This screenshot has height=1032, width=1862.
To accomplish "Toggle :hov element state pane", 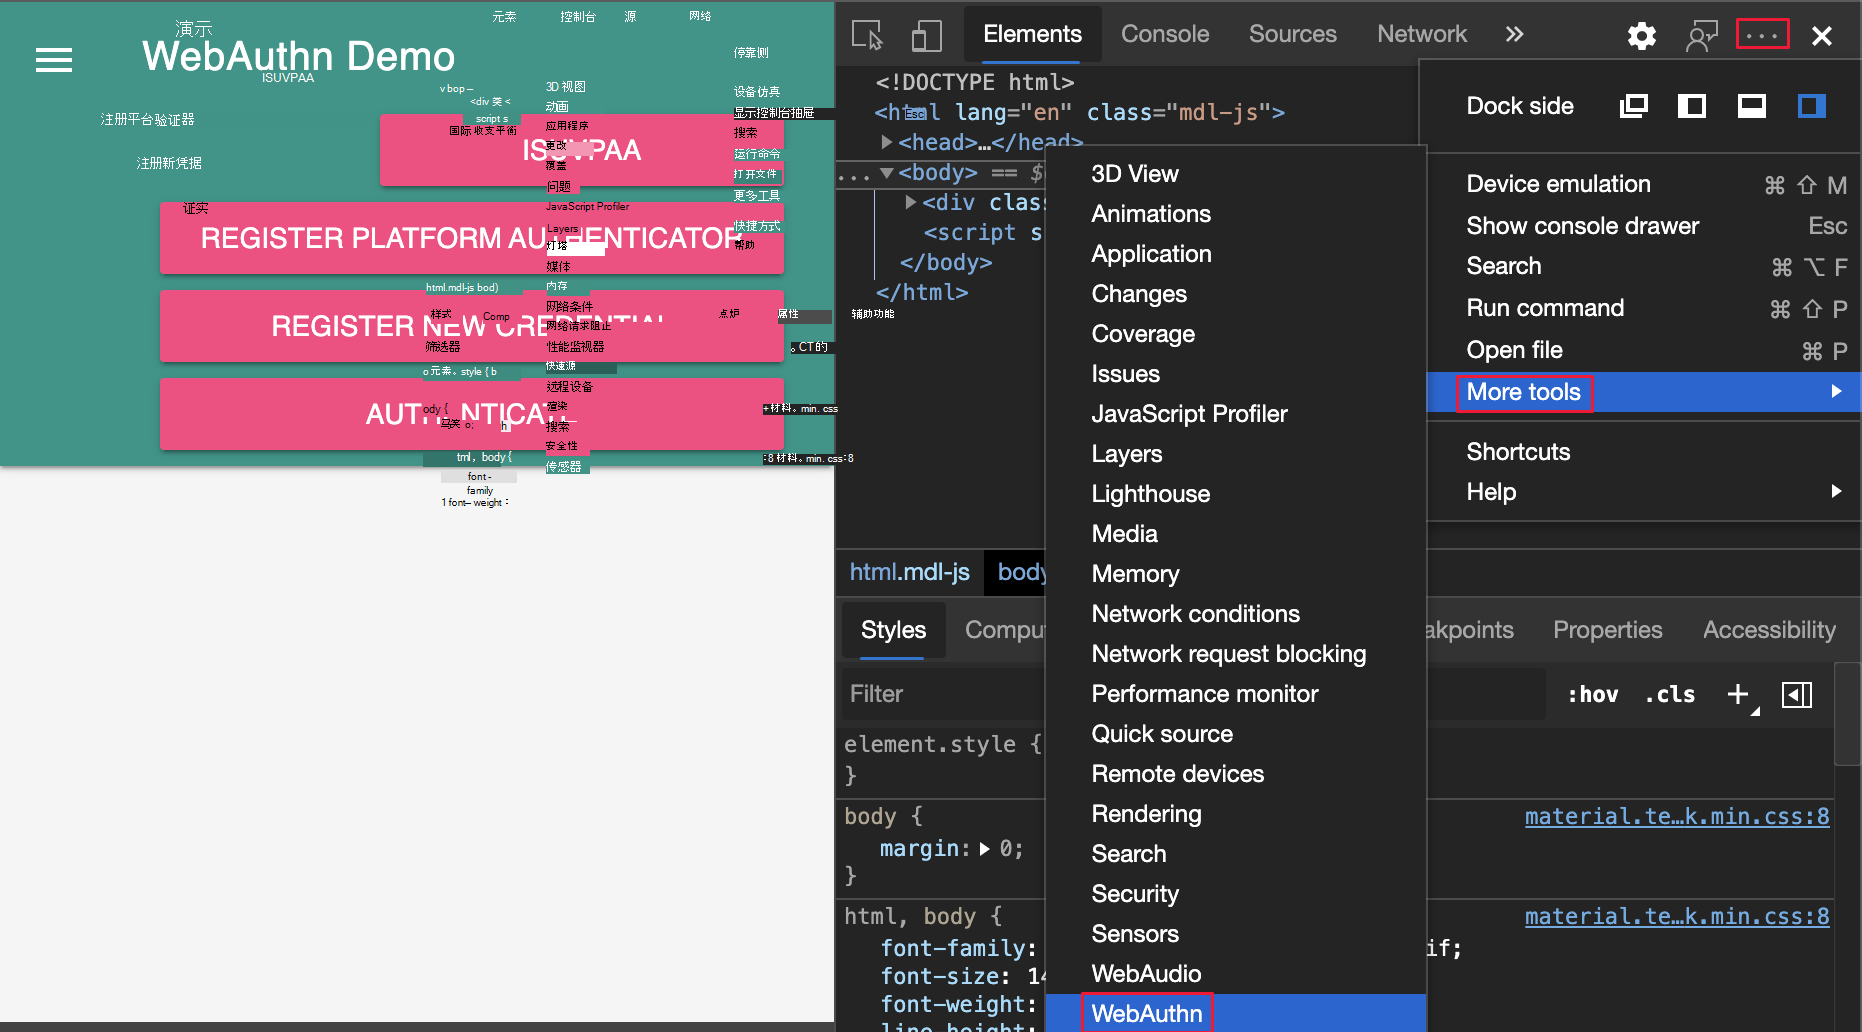I will pyautogui.click(x=1592, y=695).
